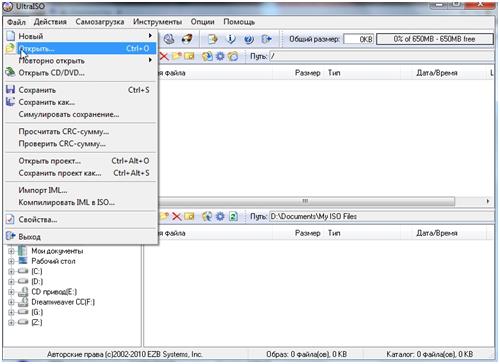
Task: Open the Опции menu
Action: point(202,22)
